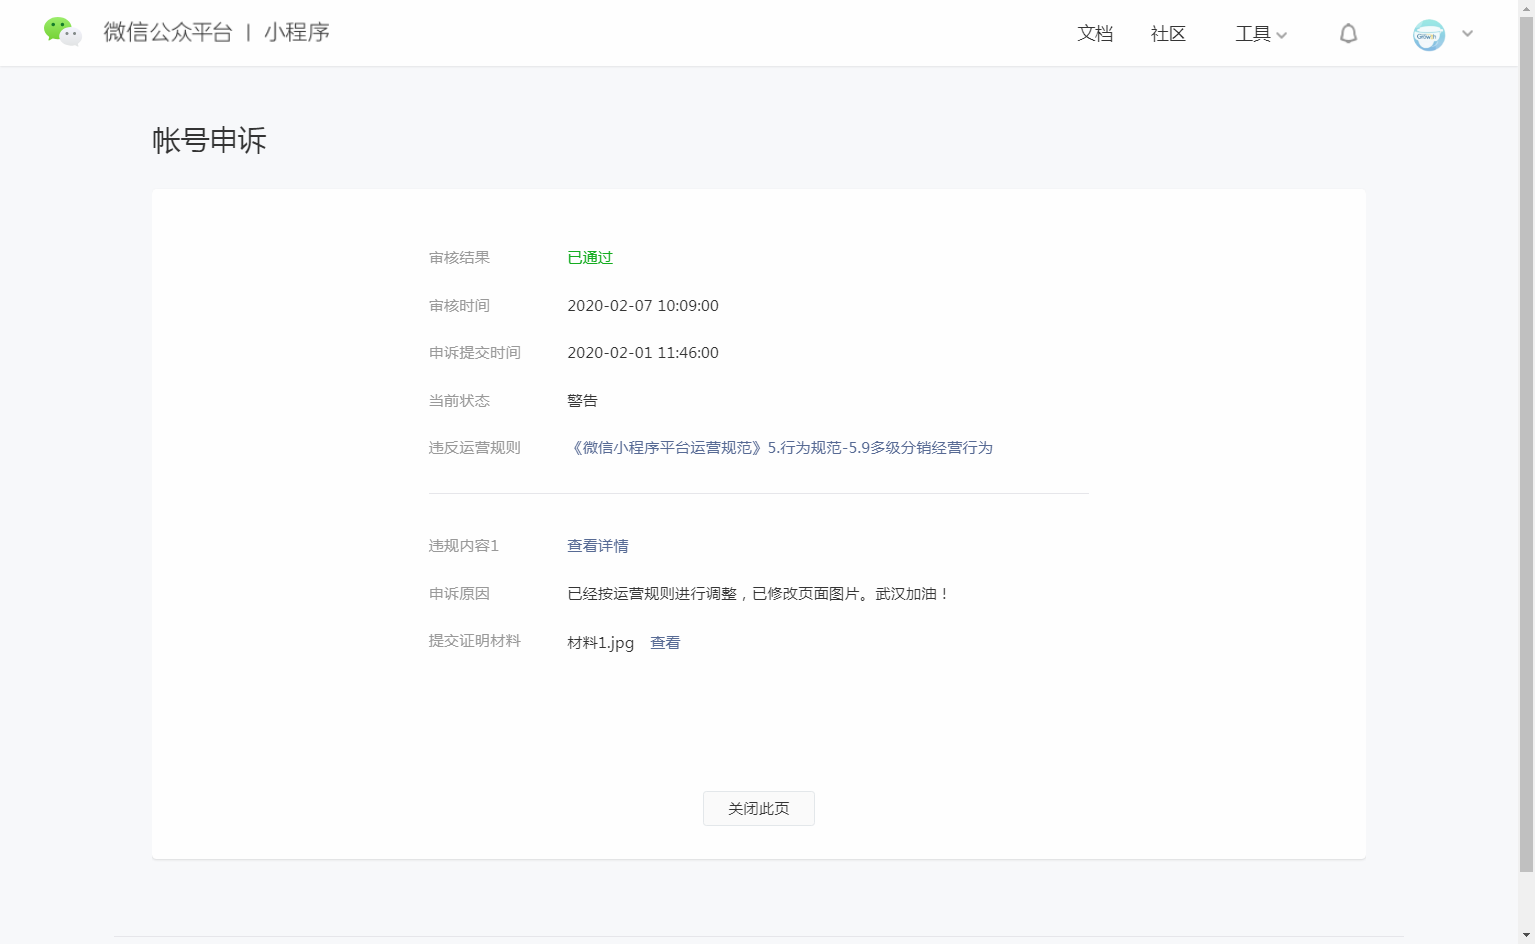
Task: Click the 申诉提交时间 label
Action: coord(475,353)
